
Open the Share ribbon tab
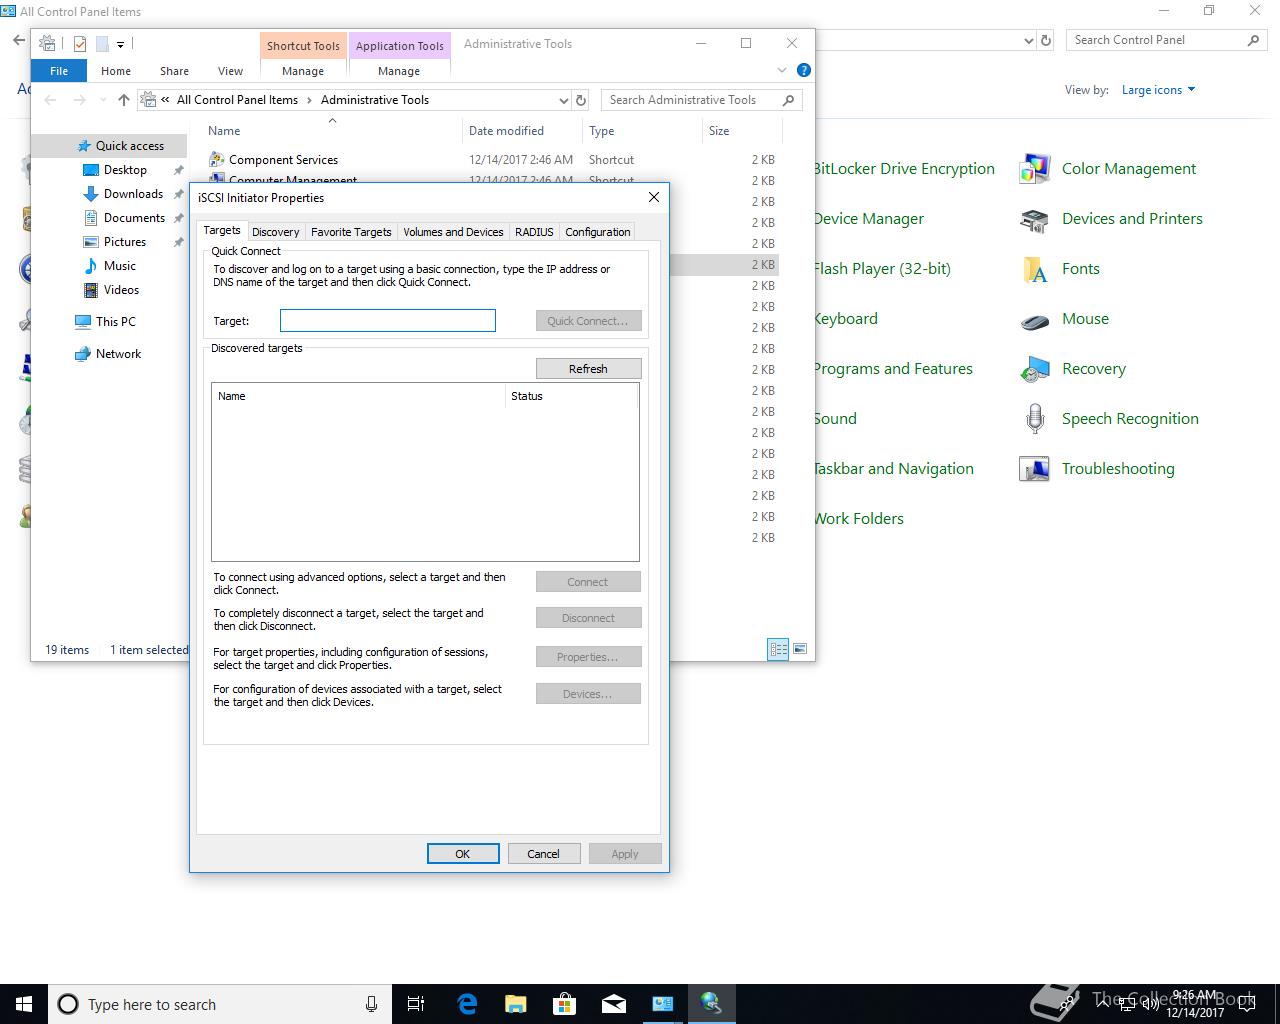pos(174,71)
